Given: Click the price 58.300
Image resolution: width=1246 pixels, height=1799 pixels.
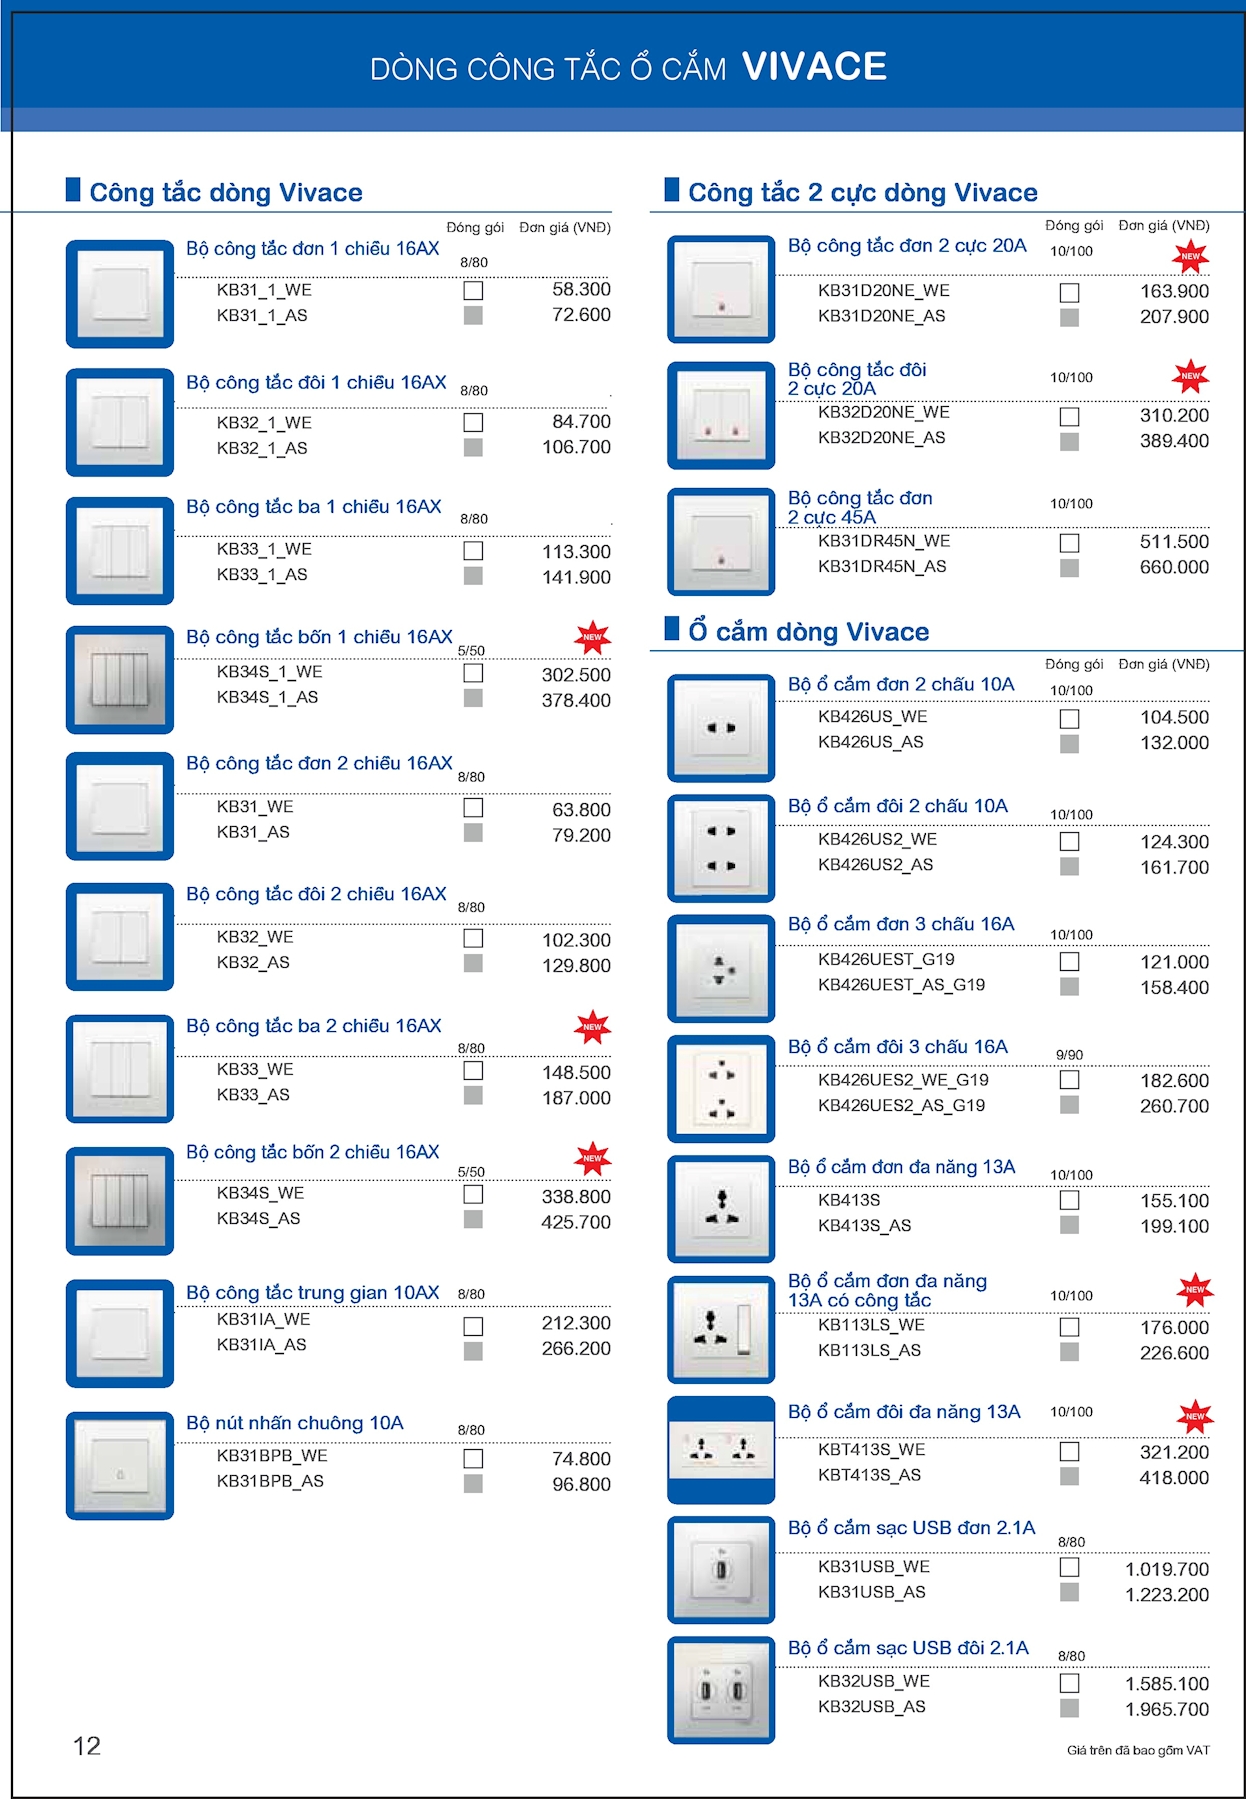Looking at the screenshot, I should [x=581, y=289].
